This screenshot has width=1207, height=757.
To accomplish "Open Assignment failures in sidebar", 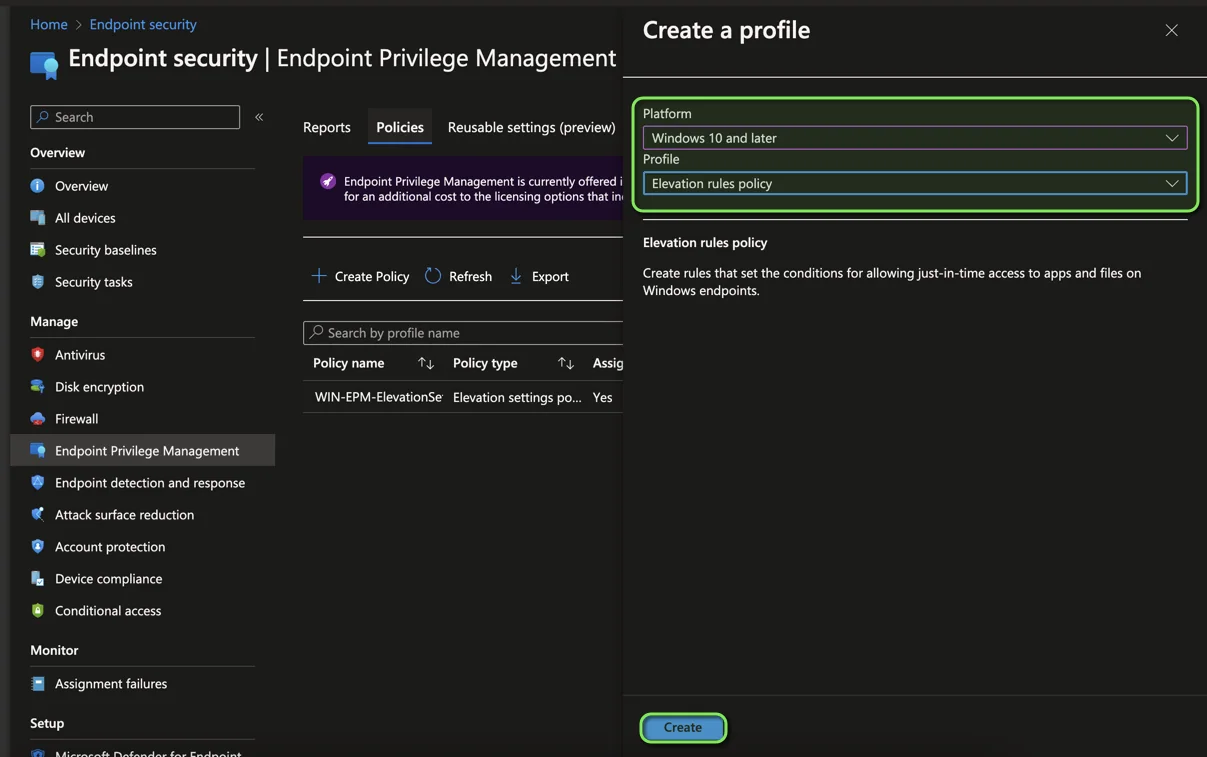I will pyautogui.click(x=111, y=684).
